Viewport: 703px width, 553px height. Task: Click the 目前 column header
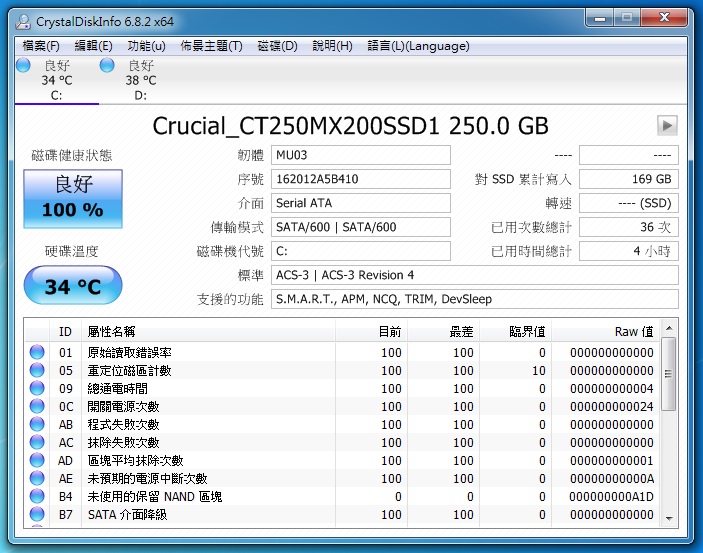[x=372, y=331]
